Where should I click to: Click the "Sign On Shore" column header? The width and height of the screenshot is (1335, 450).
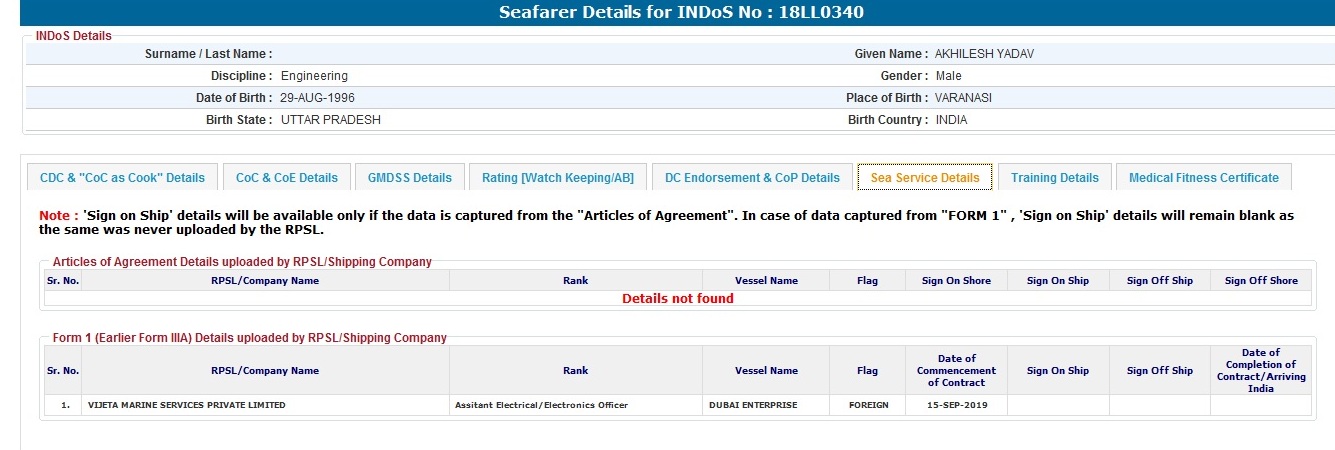coord(956,281)
